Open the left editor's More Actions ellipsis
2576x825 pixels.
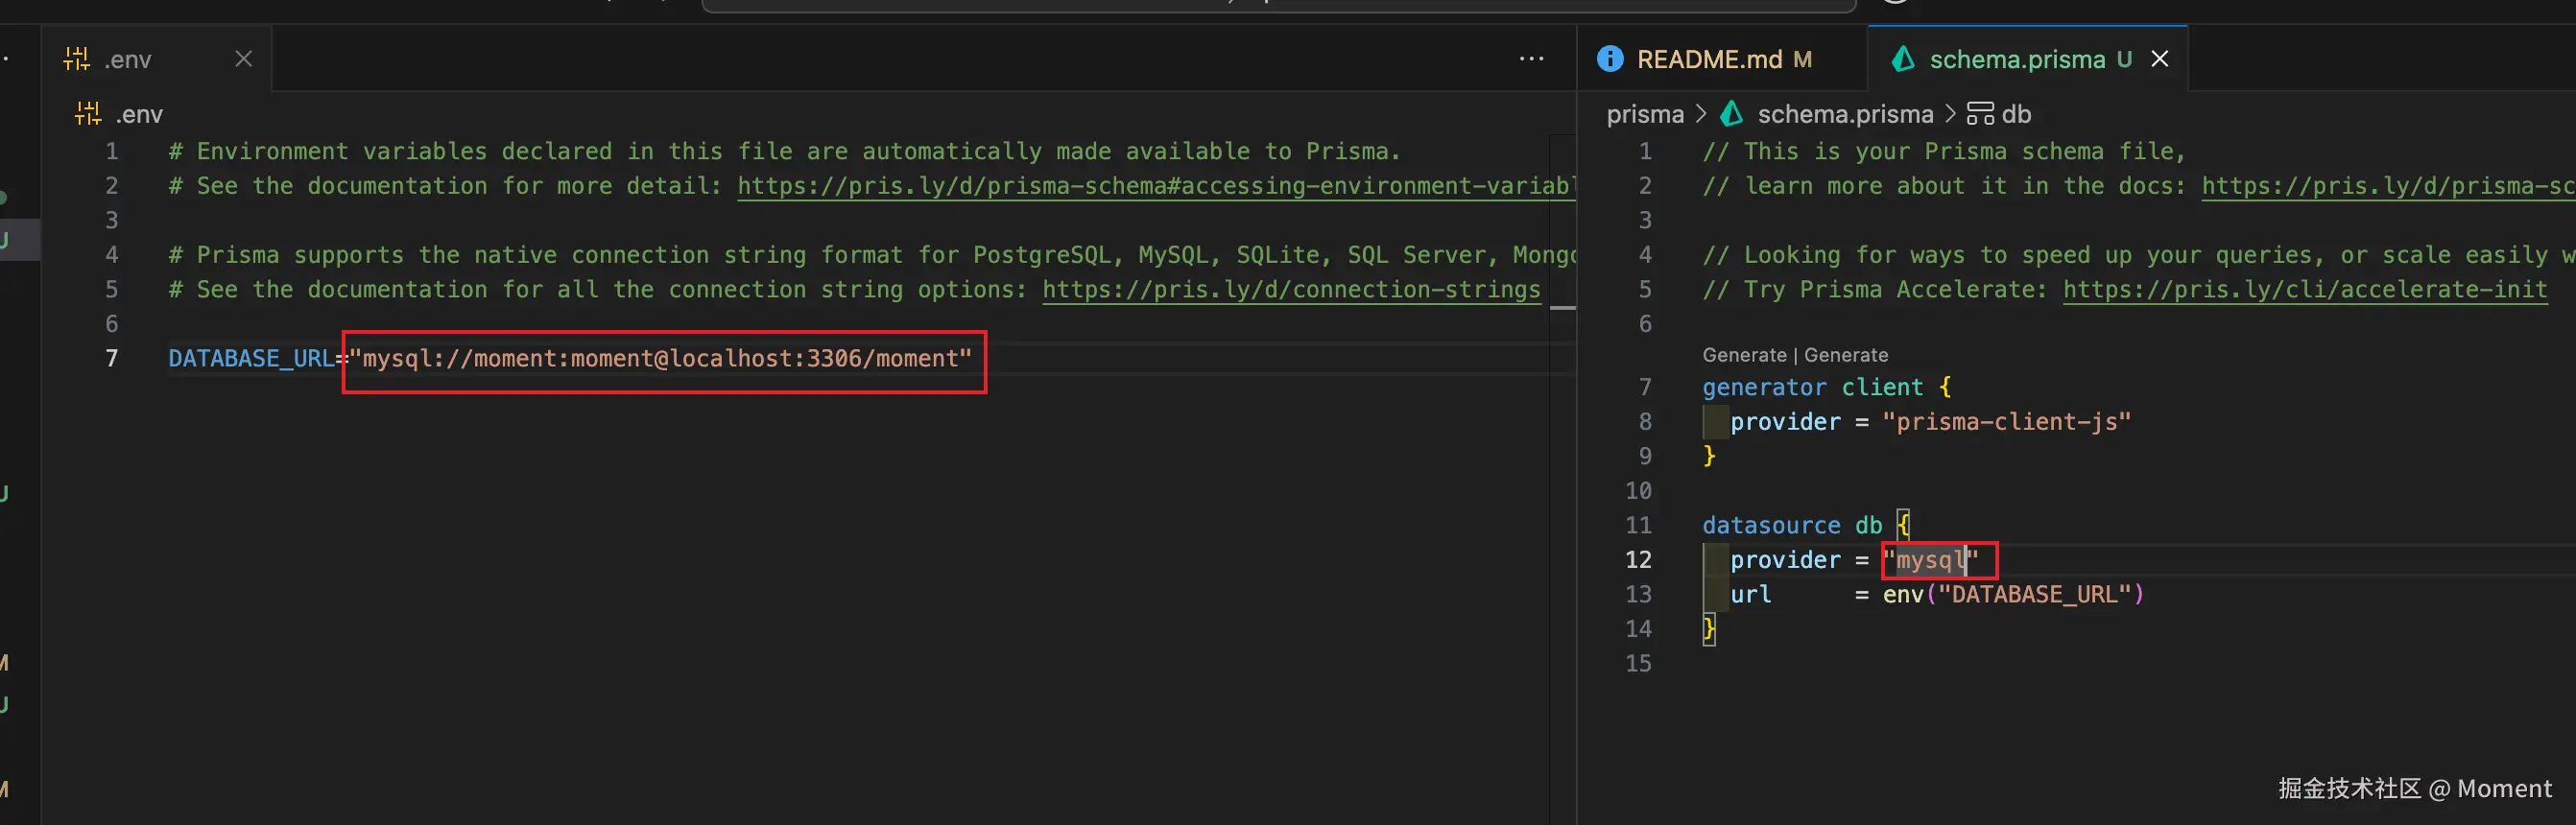[x=1531, y=59]
